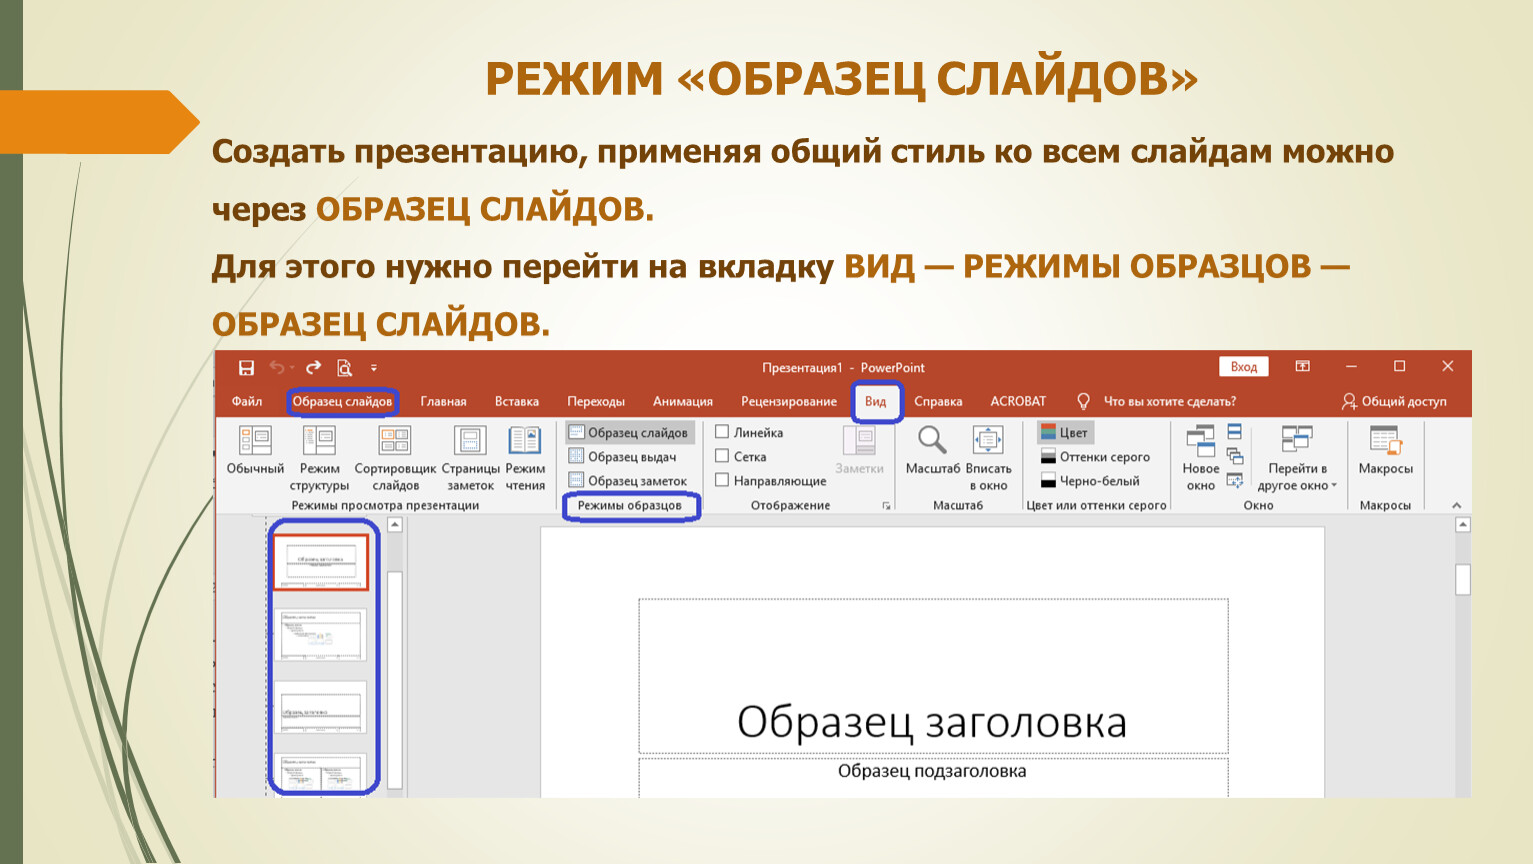Image resolution: width=1533 pixels, height=864 pixels.
Task: Enable Guides (Направляющие) checkbox
Action: [x=722, y=480]
